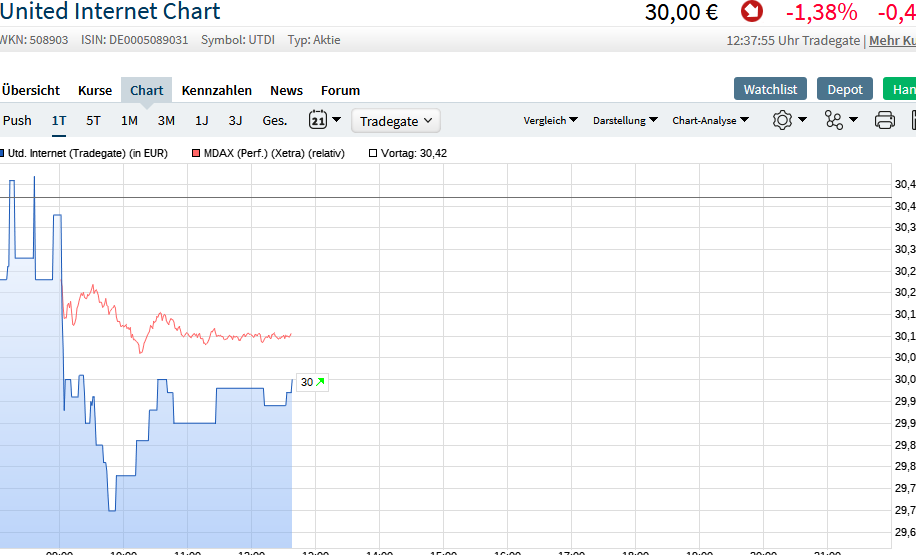Open the Vergleich dropdown
This screenshot has height=555, width=916.
(551, 121)
